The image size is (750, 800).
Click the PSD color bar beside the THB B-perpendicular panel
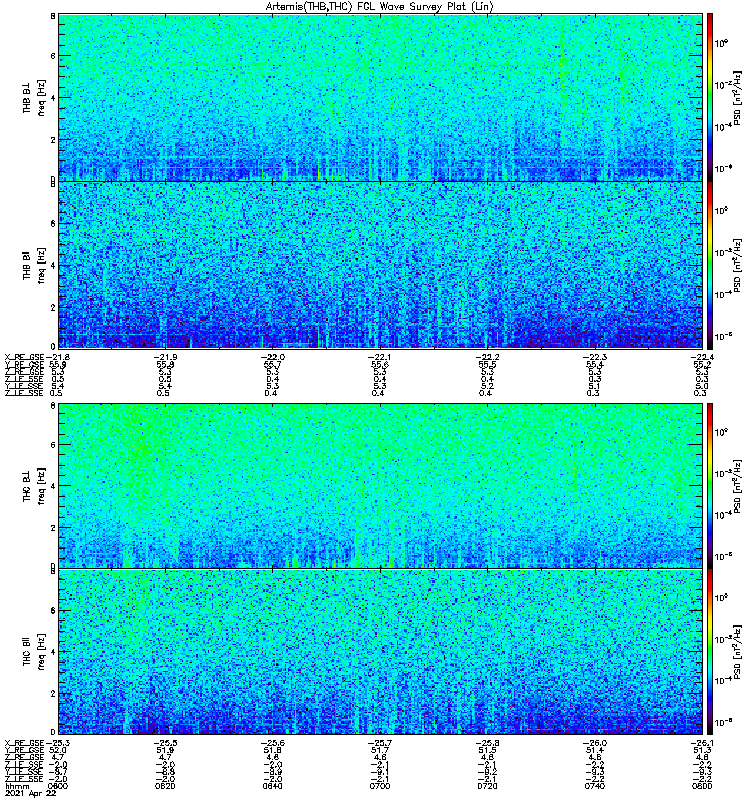710,97
